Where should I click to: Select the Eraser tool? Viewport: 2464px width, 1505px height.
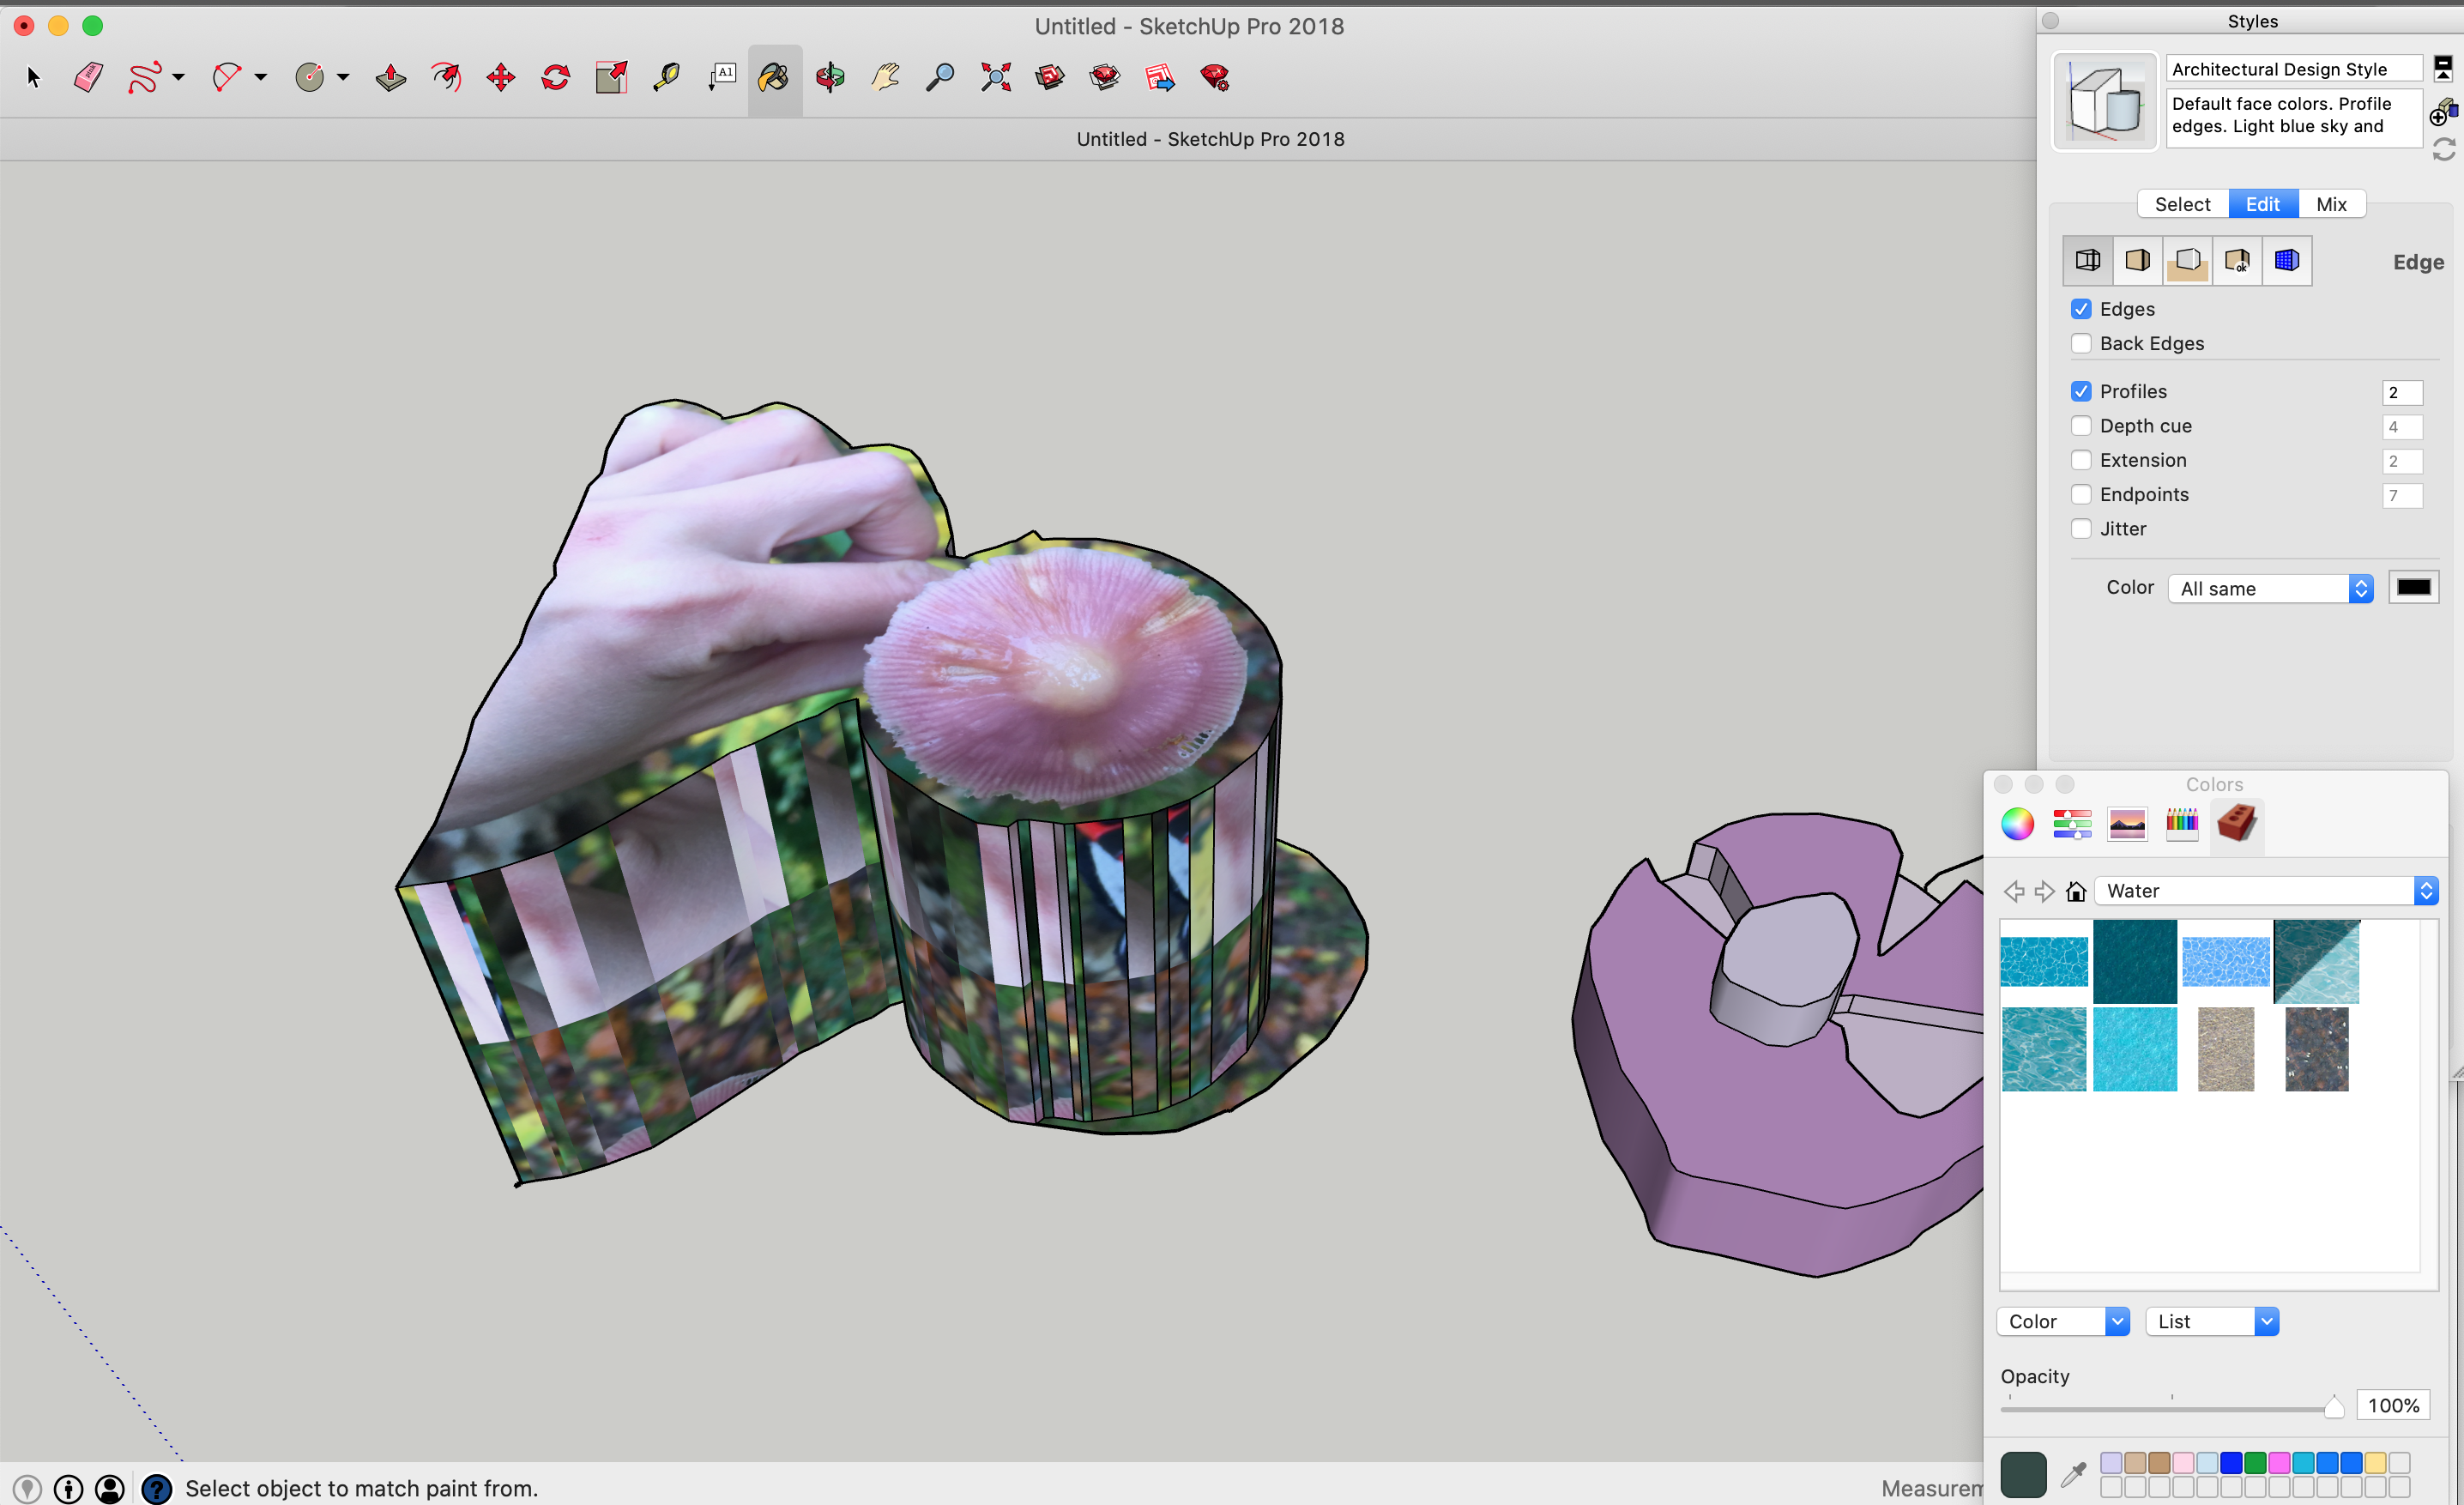click(88, 77)
